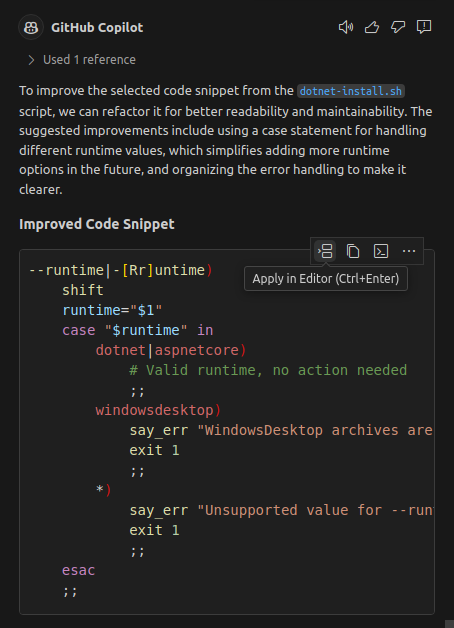The height and width of the screenshot is (628, 454).
Task: Click the 'case "$runtime" in' code line
Action: (x=138, y=330)
